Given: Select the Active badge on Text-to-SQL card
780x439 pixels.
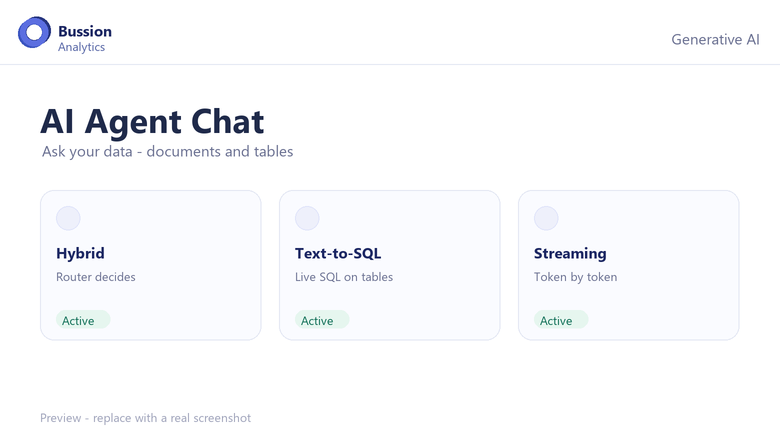Looking at the screenshot, I should pyautogui.click(x=322, y=320).
